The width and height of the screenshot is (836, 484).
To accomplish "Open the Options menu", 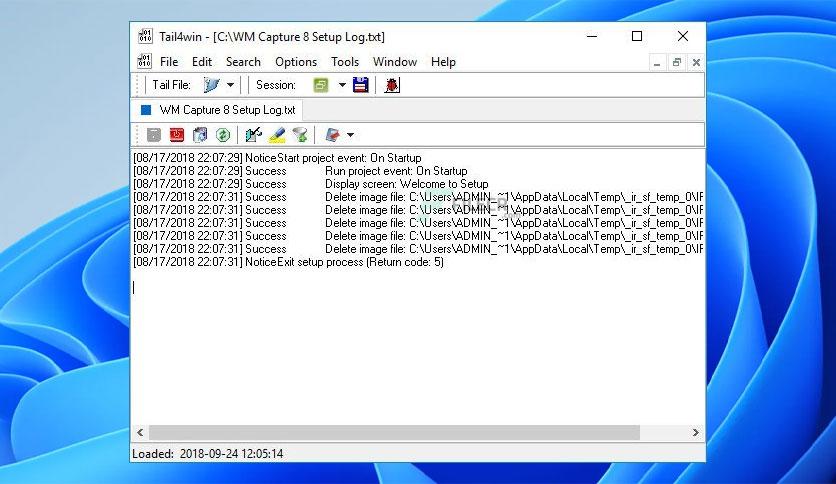I will point(296,62).
